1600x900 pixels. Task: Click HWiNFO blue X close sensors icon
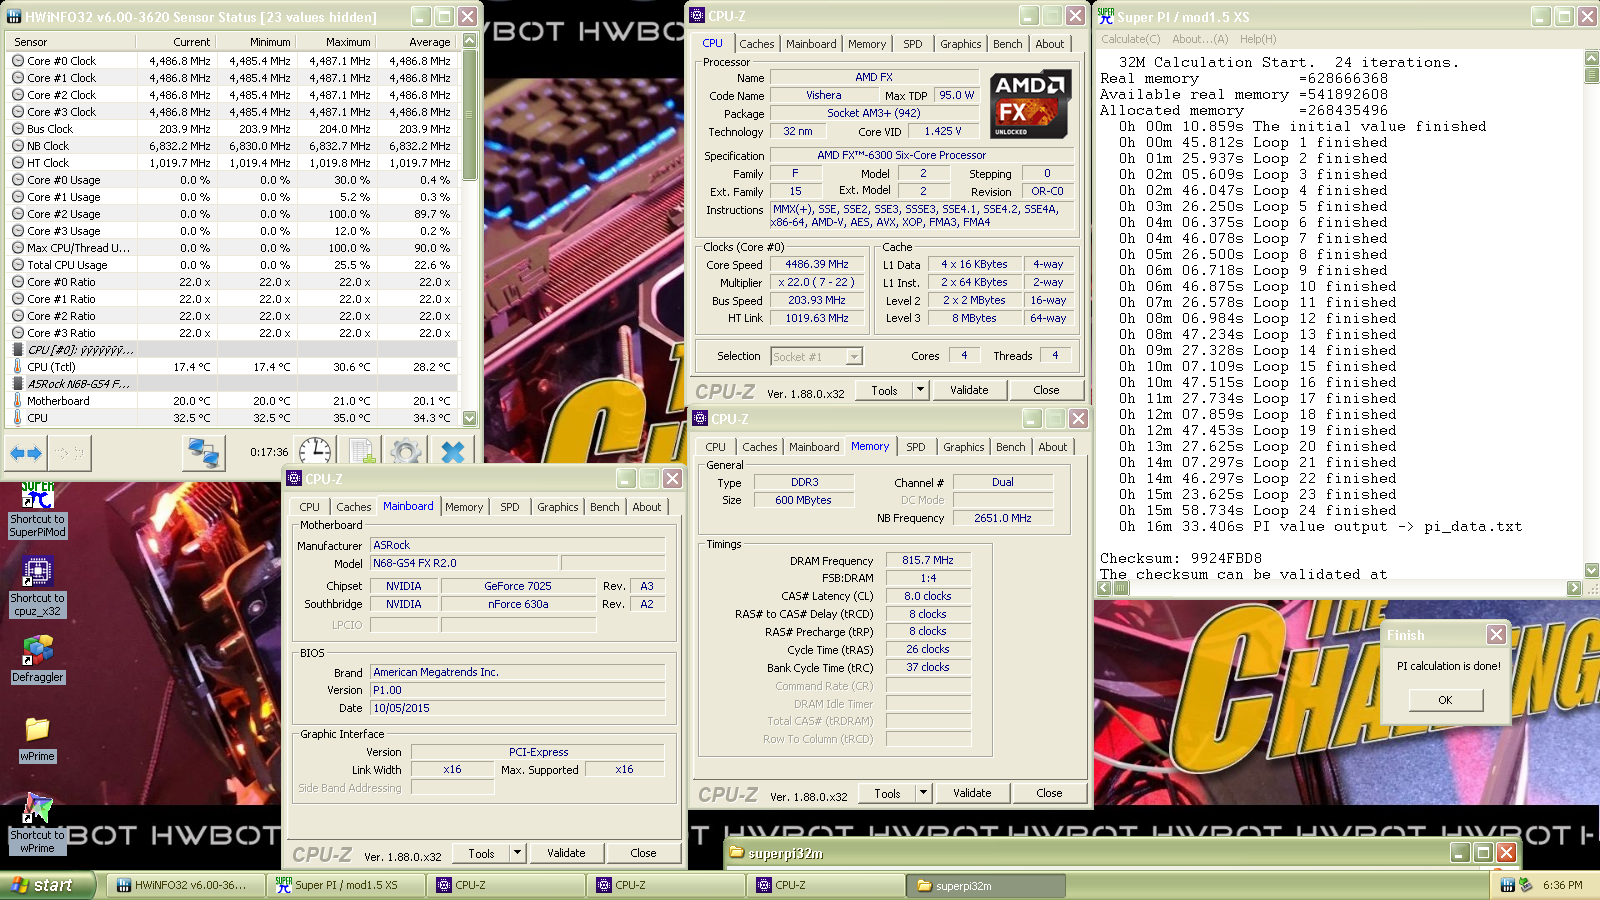(453, 453)
